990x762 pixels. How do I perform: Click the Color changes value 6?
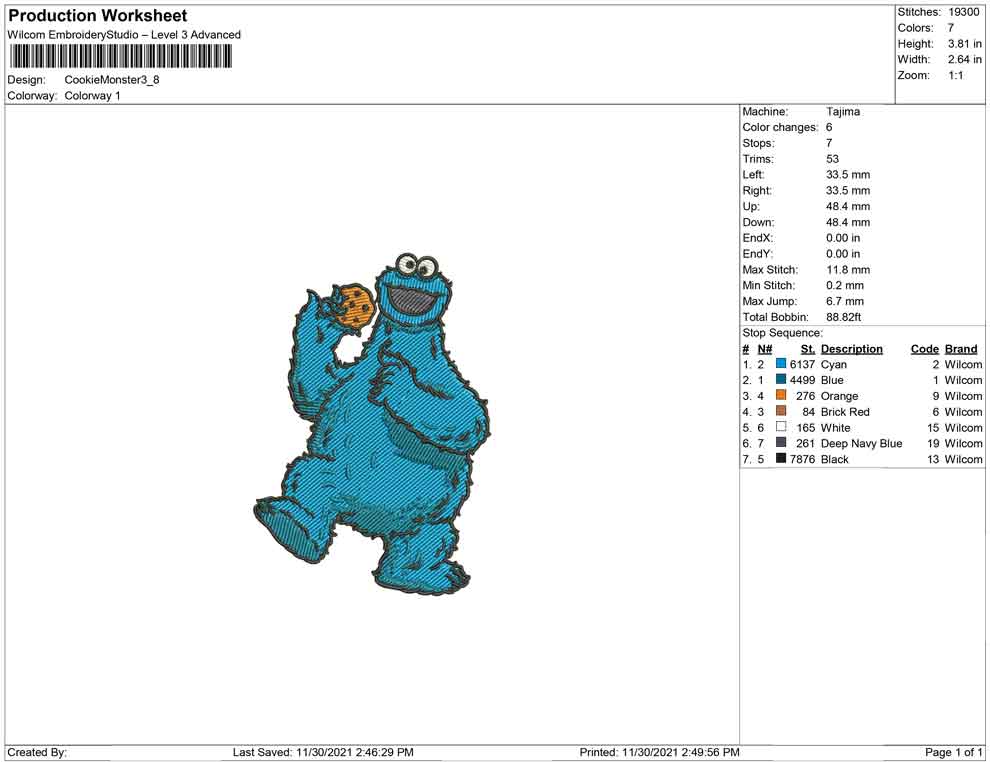pos(829,127)
